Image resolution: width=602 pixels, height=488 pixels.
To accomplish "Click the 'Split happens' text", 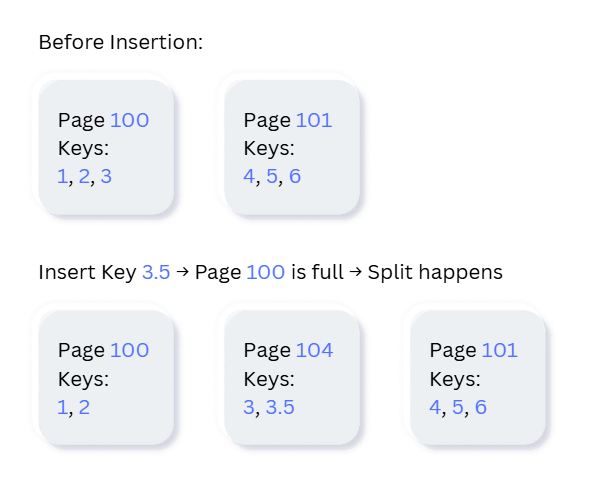I will click(435, 273).
